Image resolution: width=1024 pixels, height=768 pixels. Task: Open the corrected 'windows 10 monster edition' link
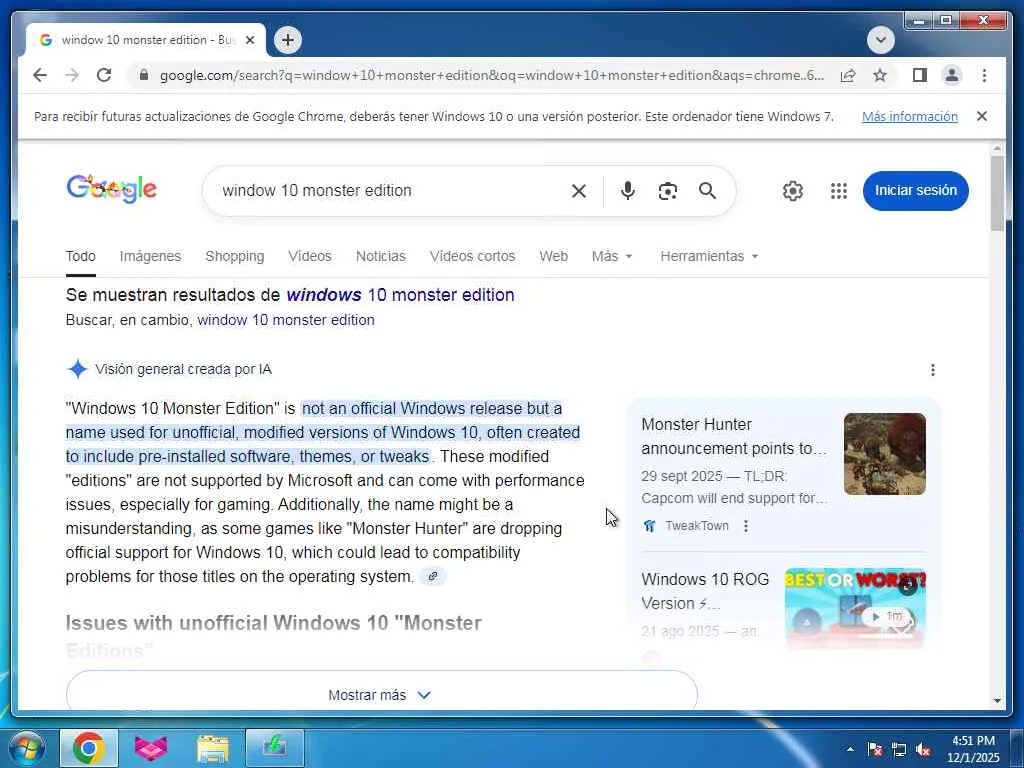400,295
